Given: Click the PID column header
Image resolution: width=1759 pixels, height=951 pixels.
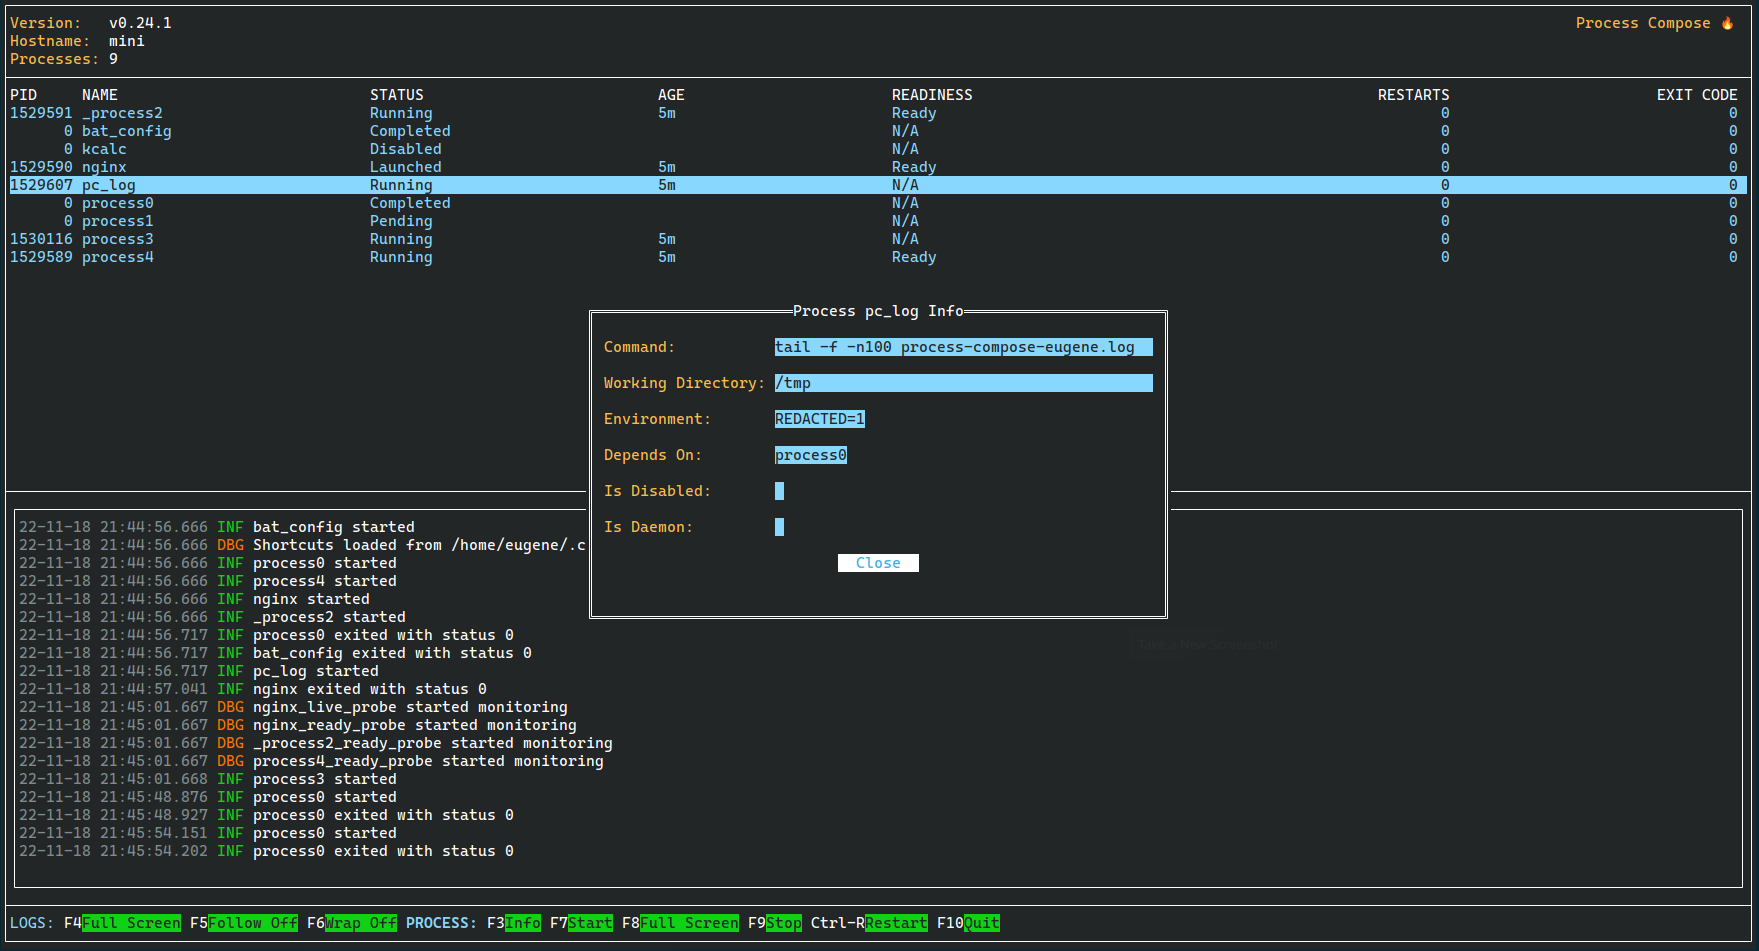Looking at the screenshot, I should [x=23, y=95].
